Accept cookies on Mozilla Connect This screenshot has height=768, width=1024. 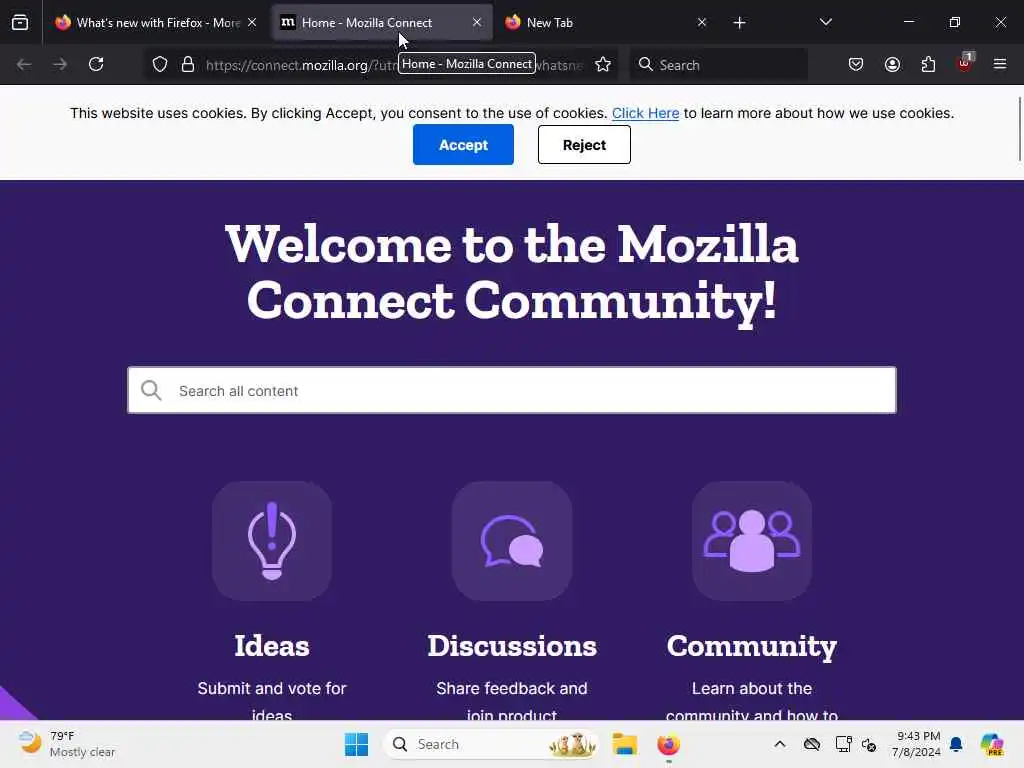463,145
